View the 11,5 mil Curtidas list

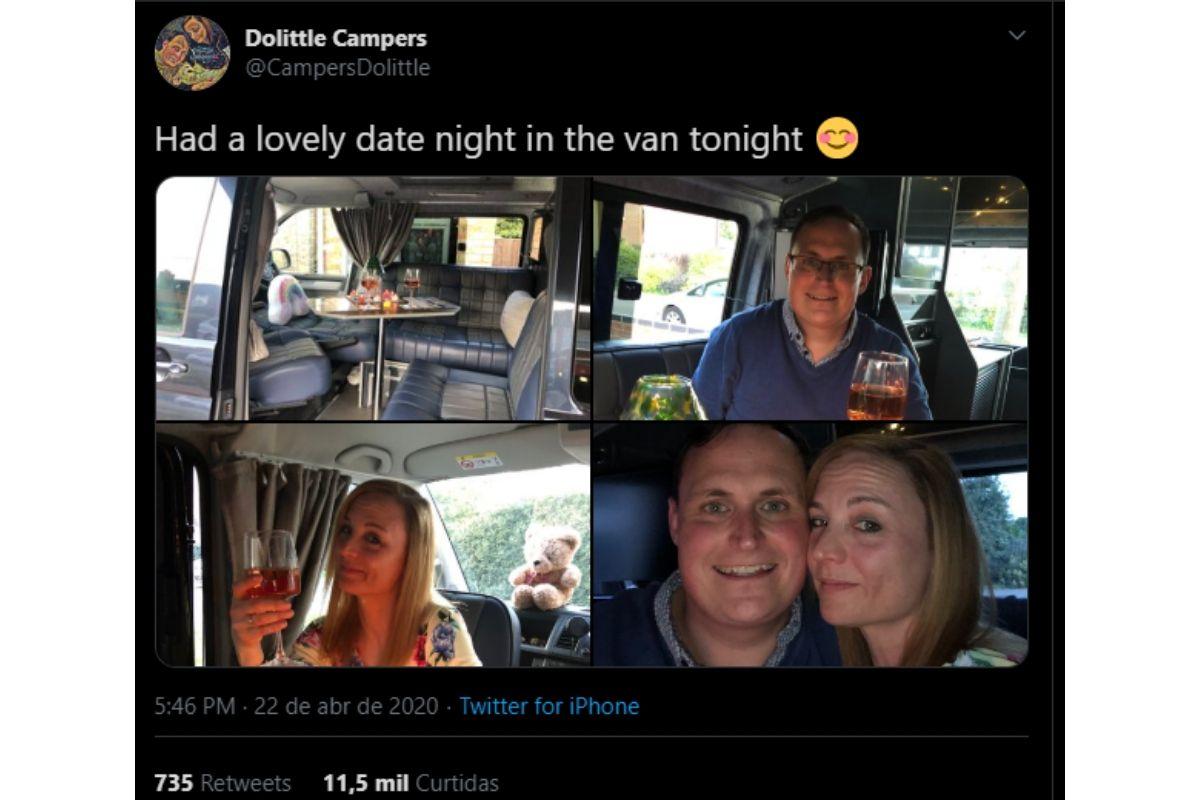[x=410, y=782]
